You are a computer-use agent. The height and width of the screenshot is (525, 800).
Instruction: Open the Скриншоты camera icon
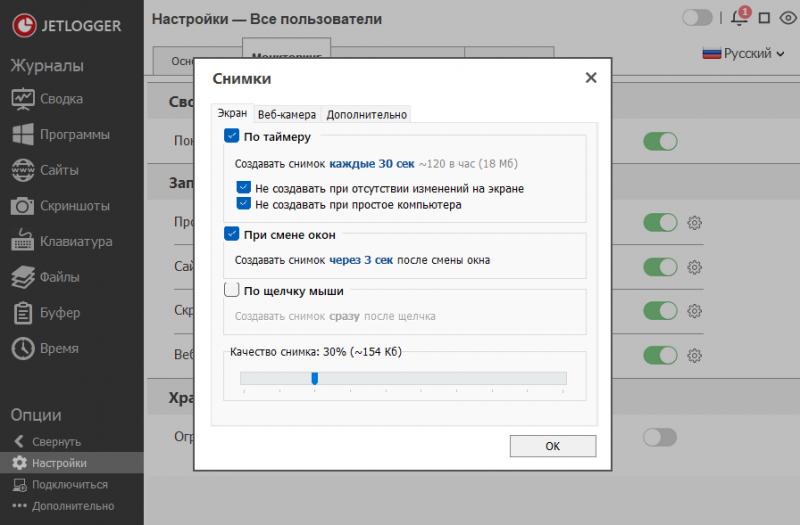tap(23, 206)
